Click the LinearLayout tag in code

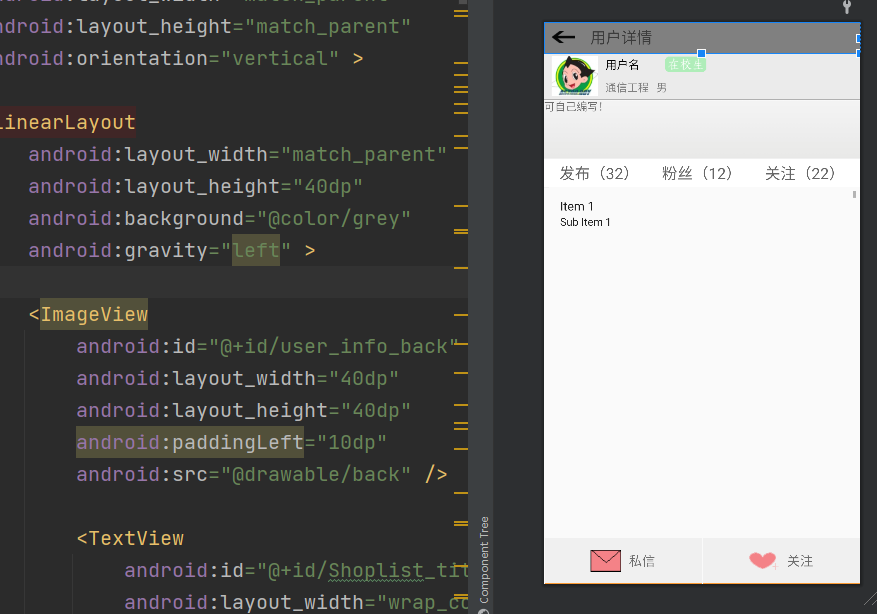[67, 122]
